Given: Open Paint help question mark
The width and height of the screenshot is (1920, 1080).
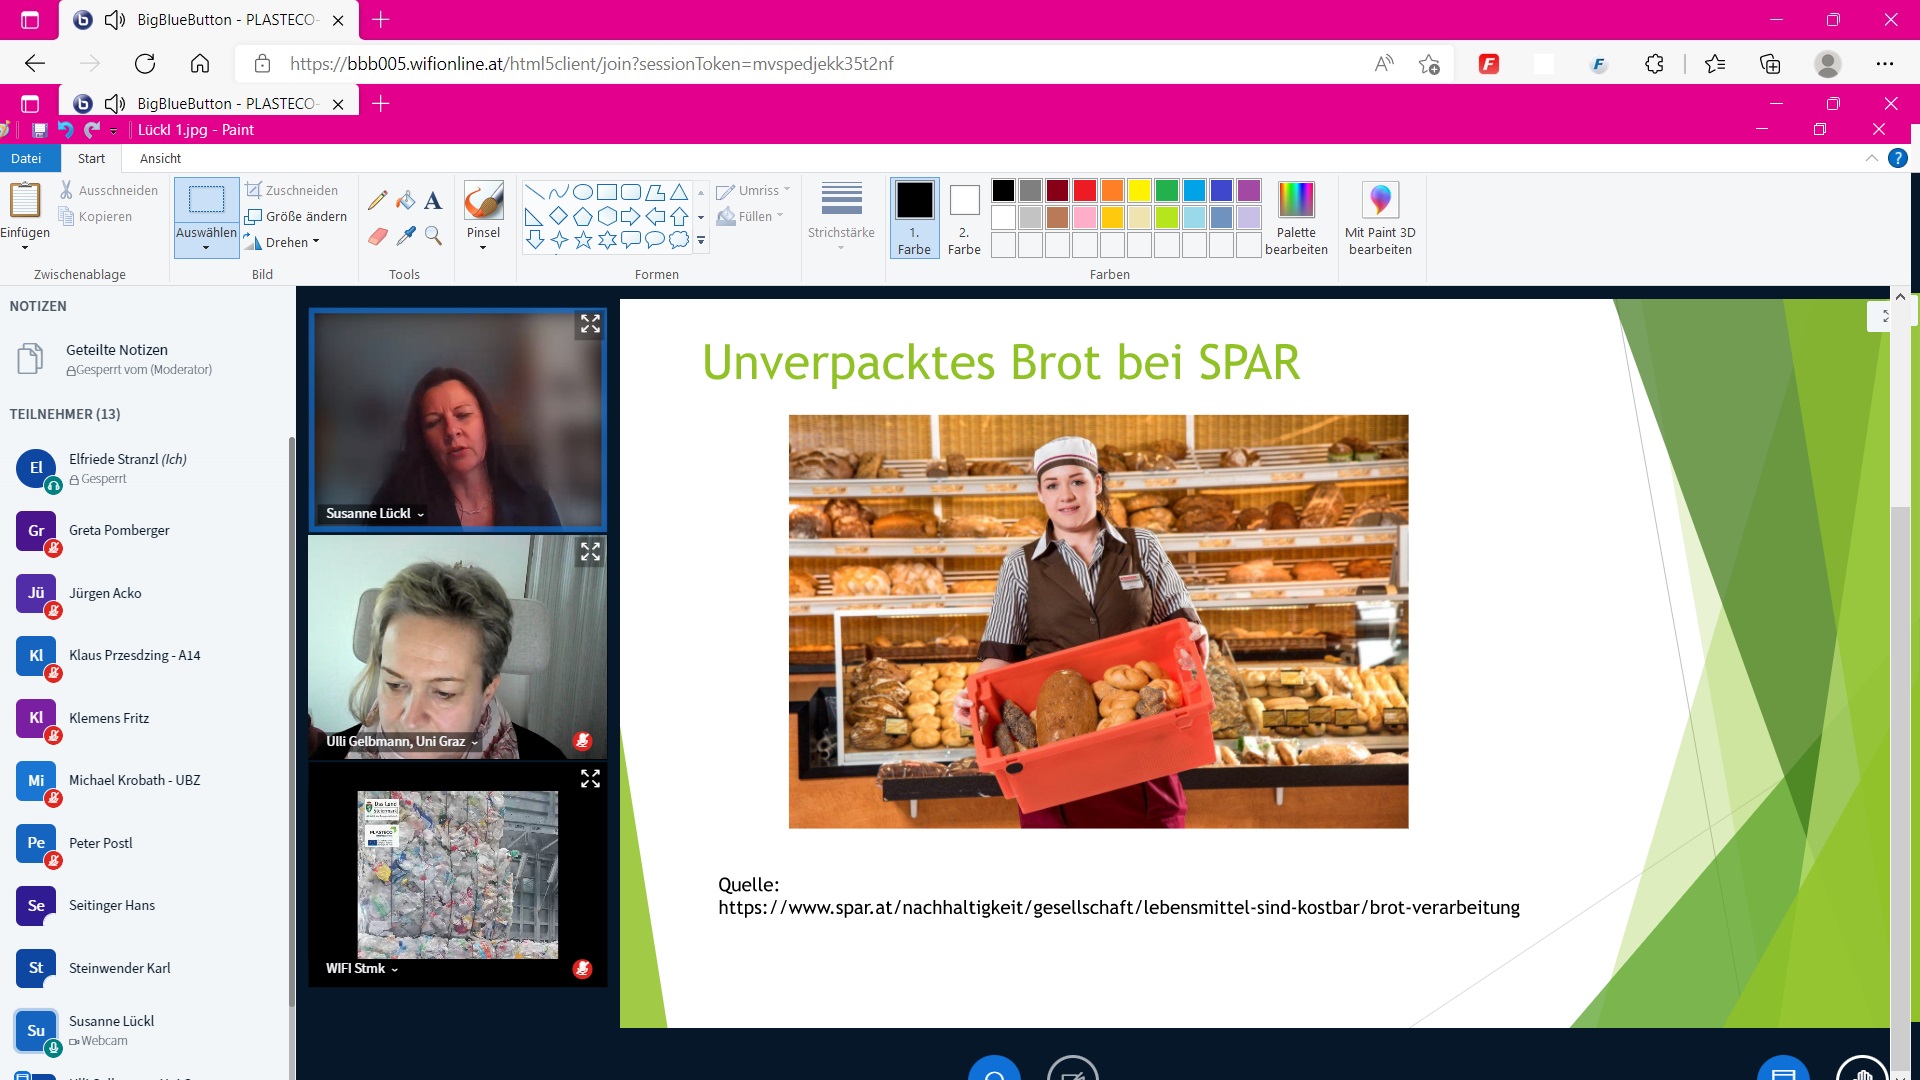Looking at the screenshot, I should [1897, 158].
